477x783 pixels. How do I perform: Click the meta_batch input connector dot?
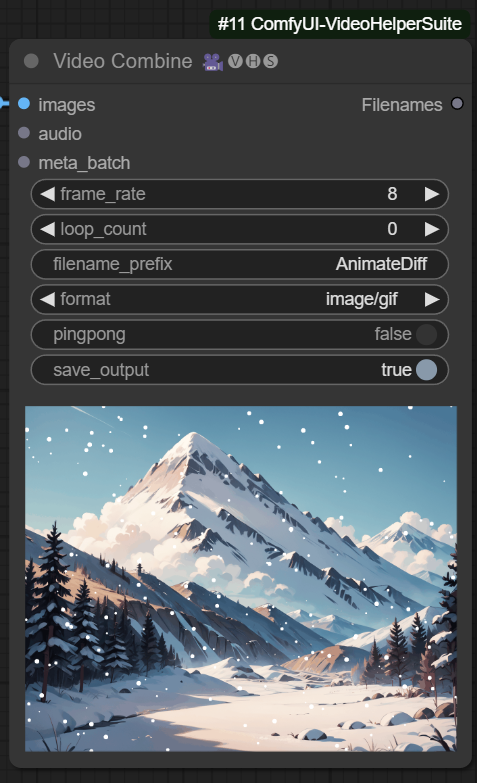coord(23,162)
